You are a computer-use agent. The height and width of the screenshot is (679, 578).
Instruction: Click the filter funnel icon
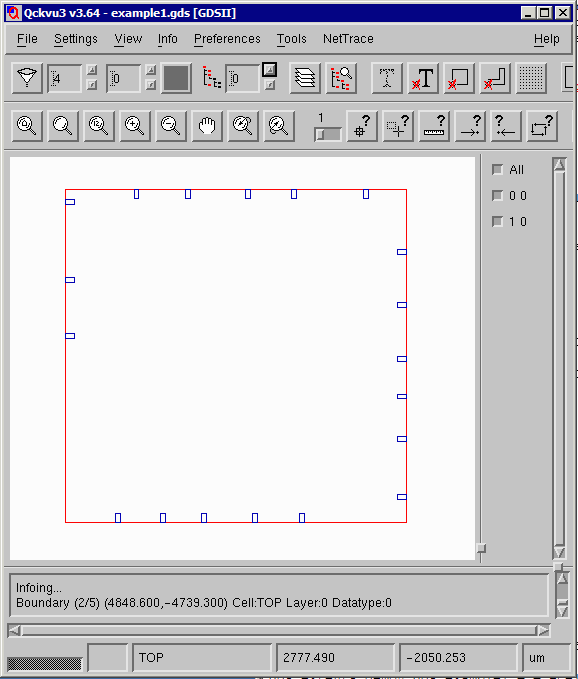[27, 78]
